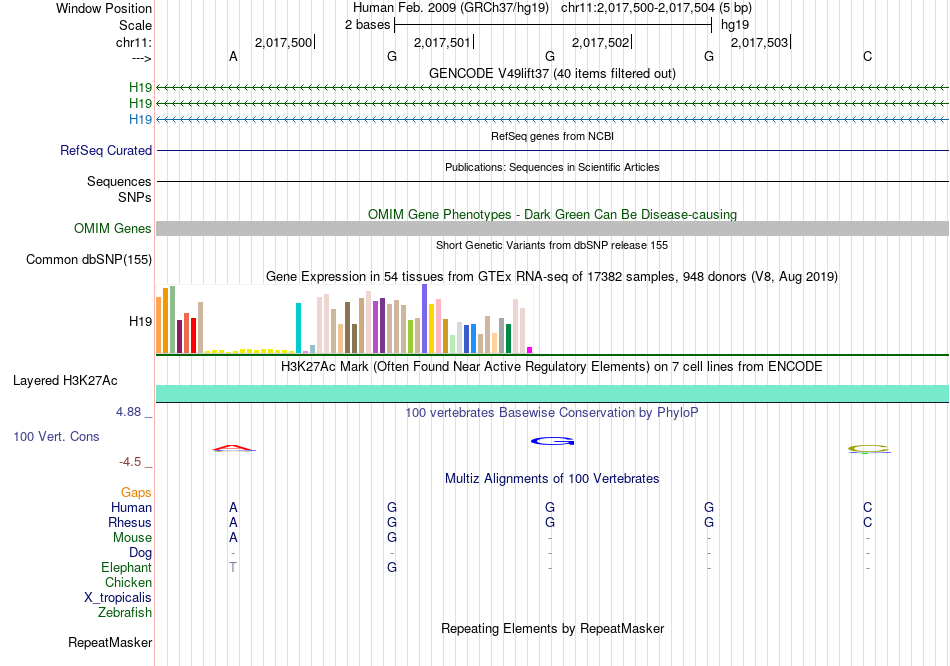
Task: Select the Rhesus alignment row label
Action: coord(130,522)
